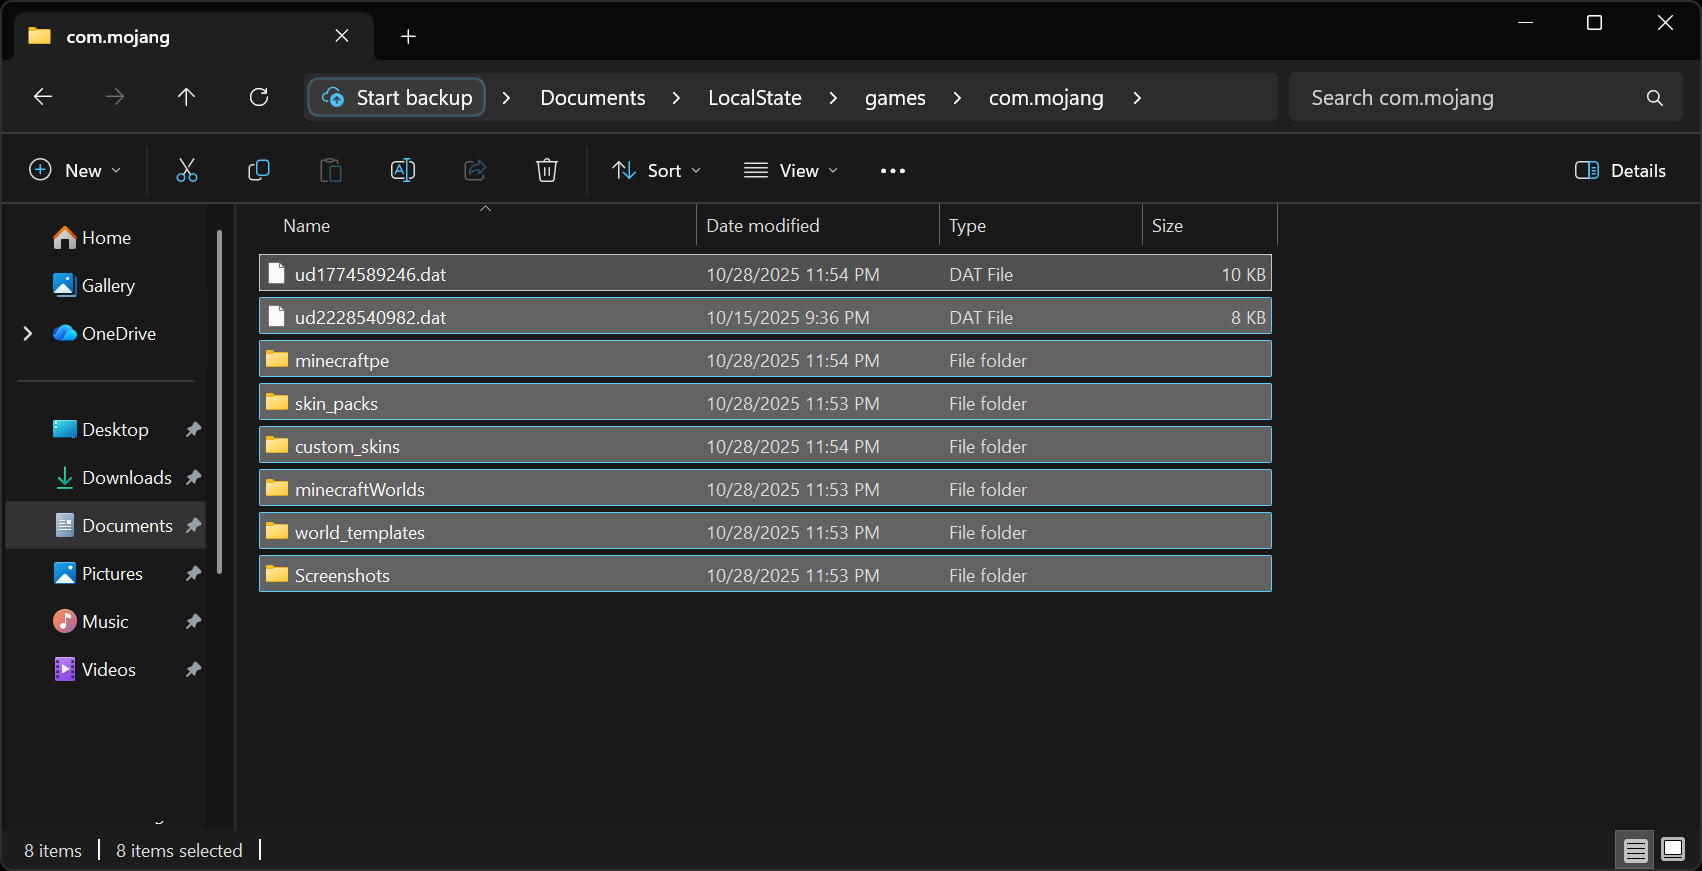Expand chevron after games breadcrumb
The width and height of the screenshot is (1702, 871).
point(957,98)
